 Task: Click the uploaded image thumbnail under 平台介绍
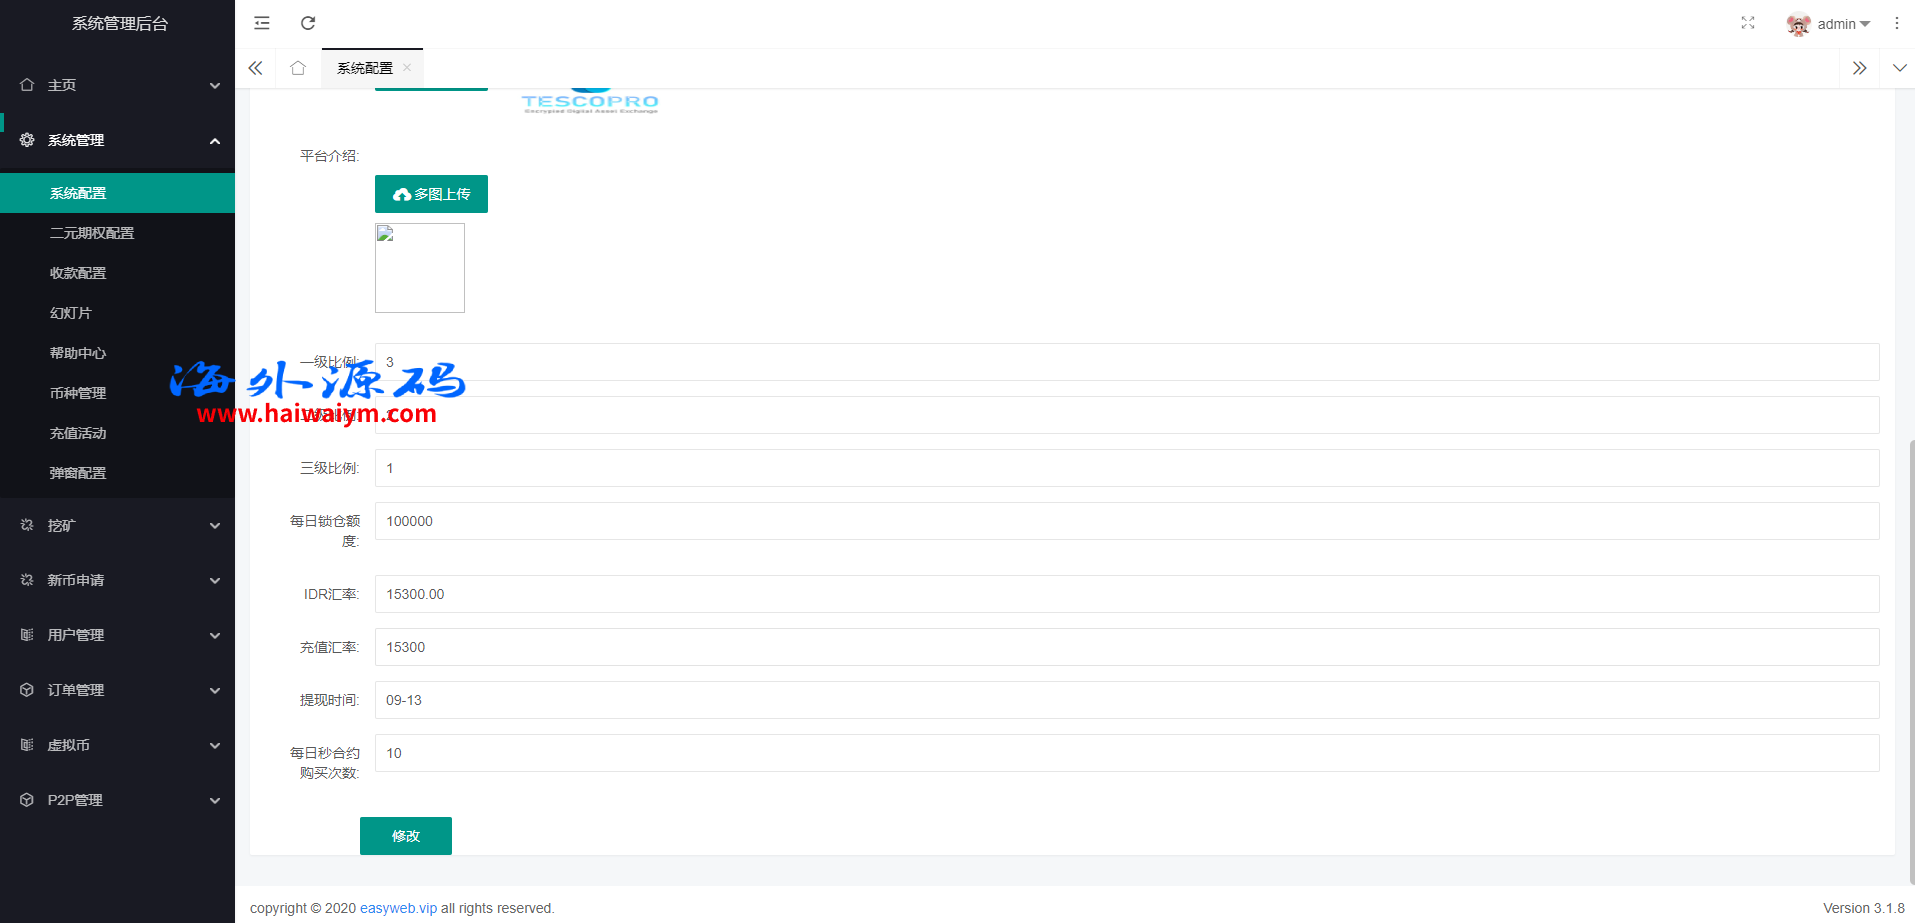coord(420,268)
